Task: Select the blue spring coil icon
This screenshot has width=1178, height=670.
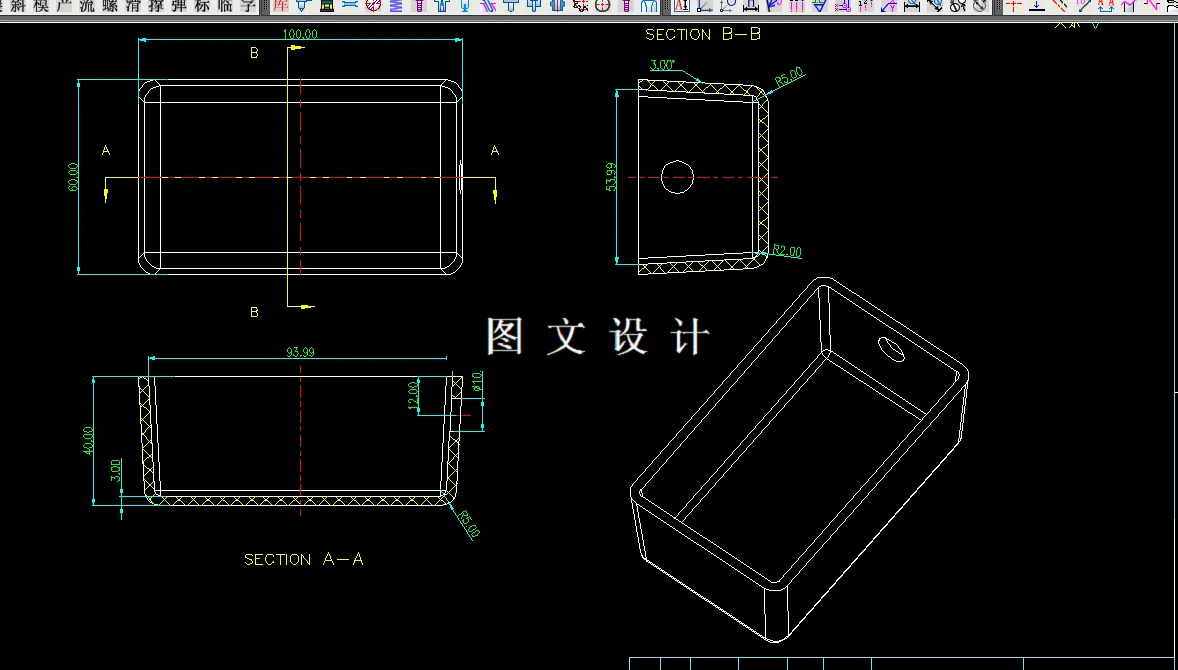Action: click(x=396, y=5)
